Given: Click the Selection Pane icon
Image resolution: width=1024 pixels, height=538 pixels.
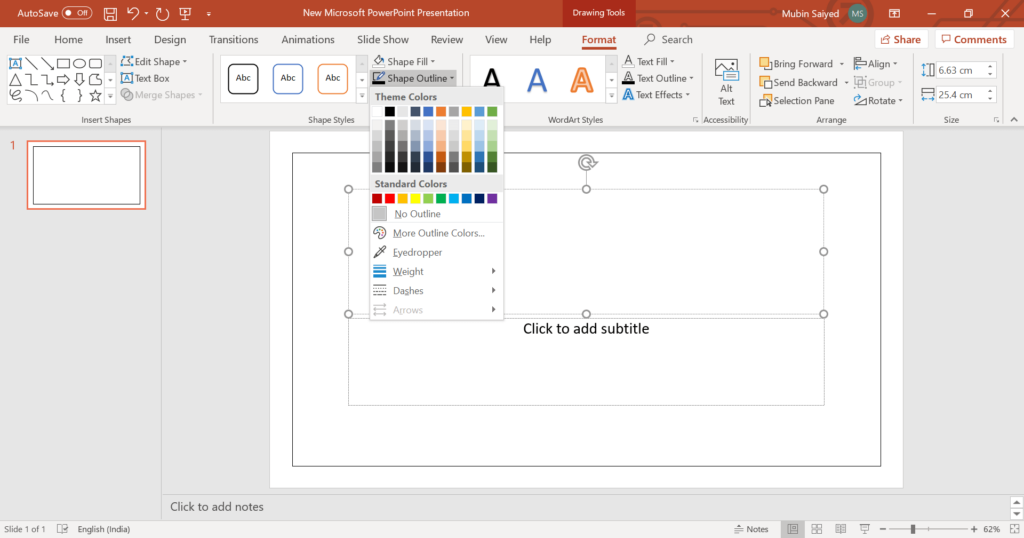Looking at the screenshot, I should tap(766, 101).
